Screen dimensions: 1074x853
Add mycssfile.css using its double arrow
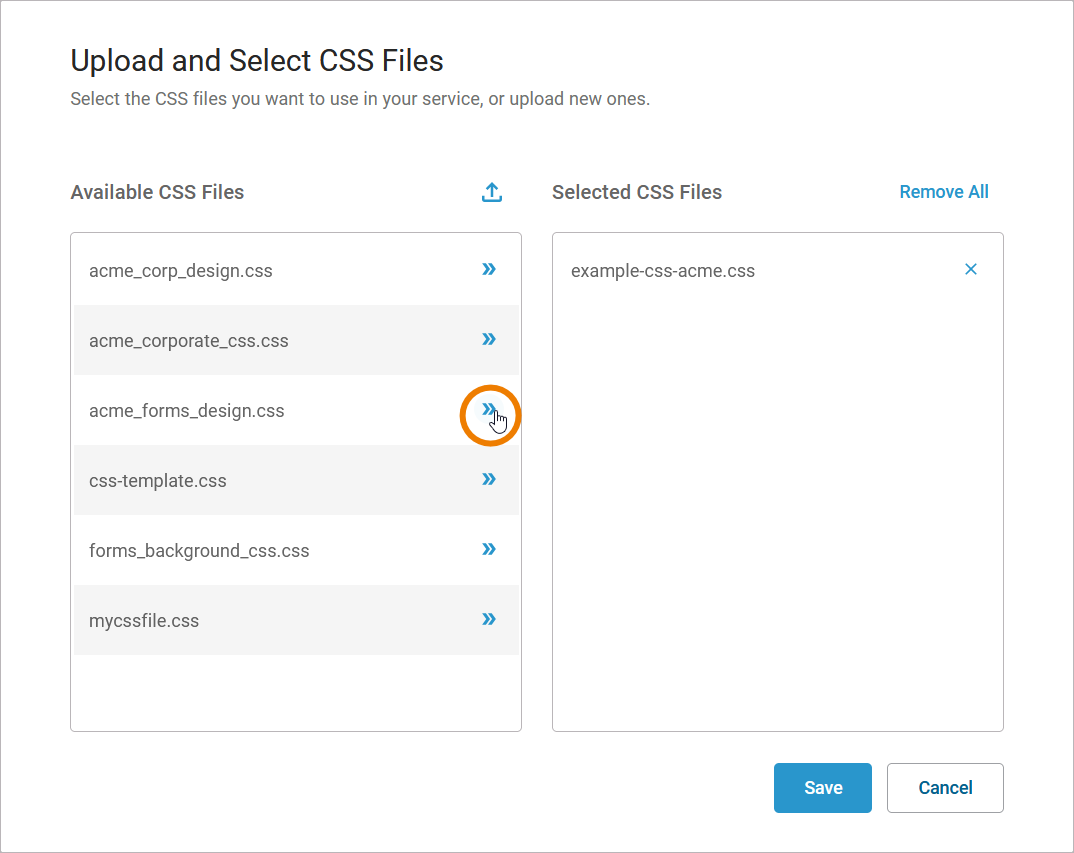tap(489, 619)
